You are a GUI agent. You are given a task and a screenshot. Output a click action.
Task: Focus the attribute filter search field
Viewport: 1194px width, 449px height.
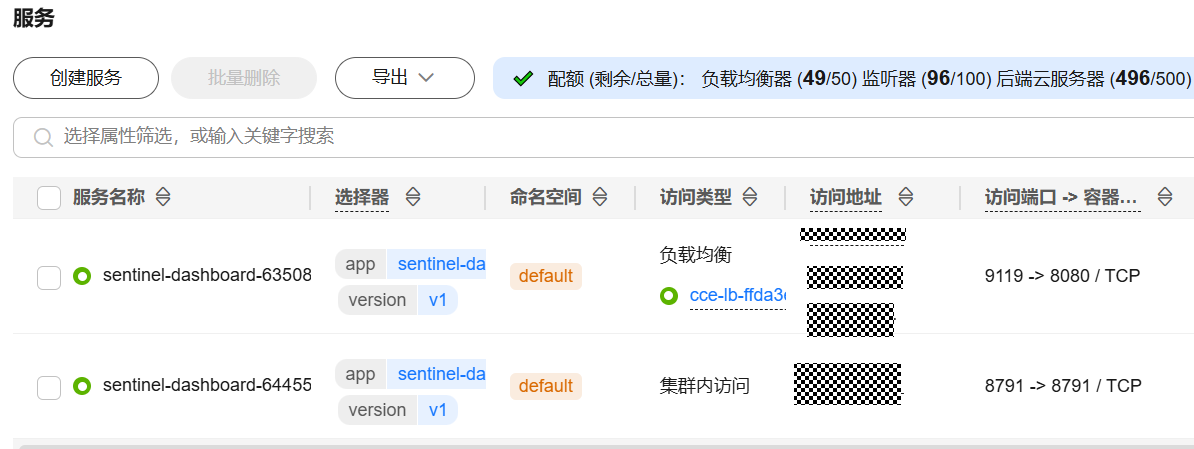600,137
